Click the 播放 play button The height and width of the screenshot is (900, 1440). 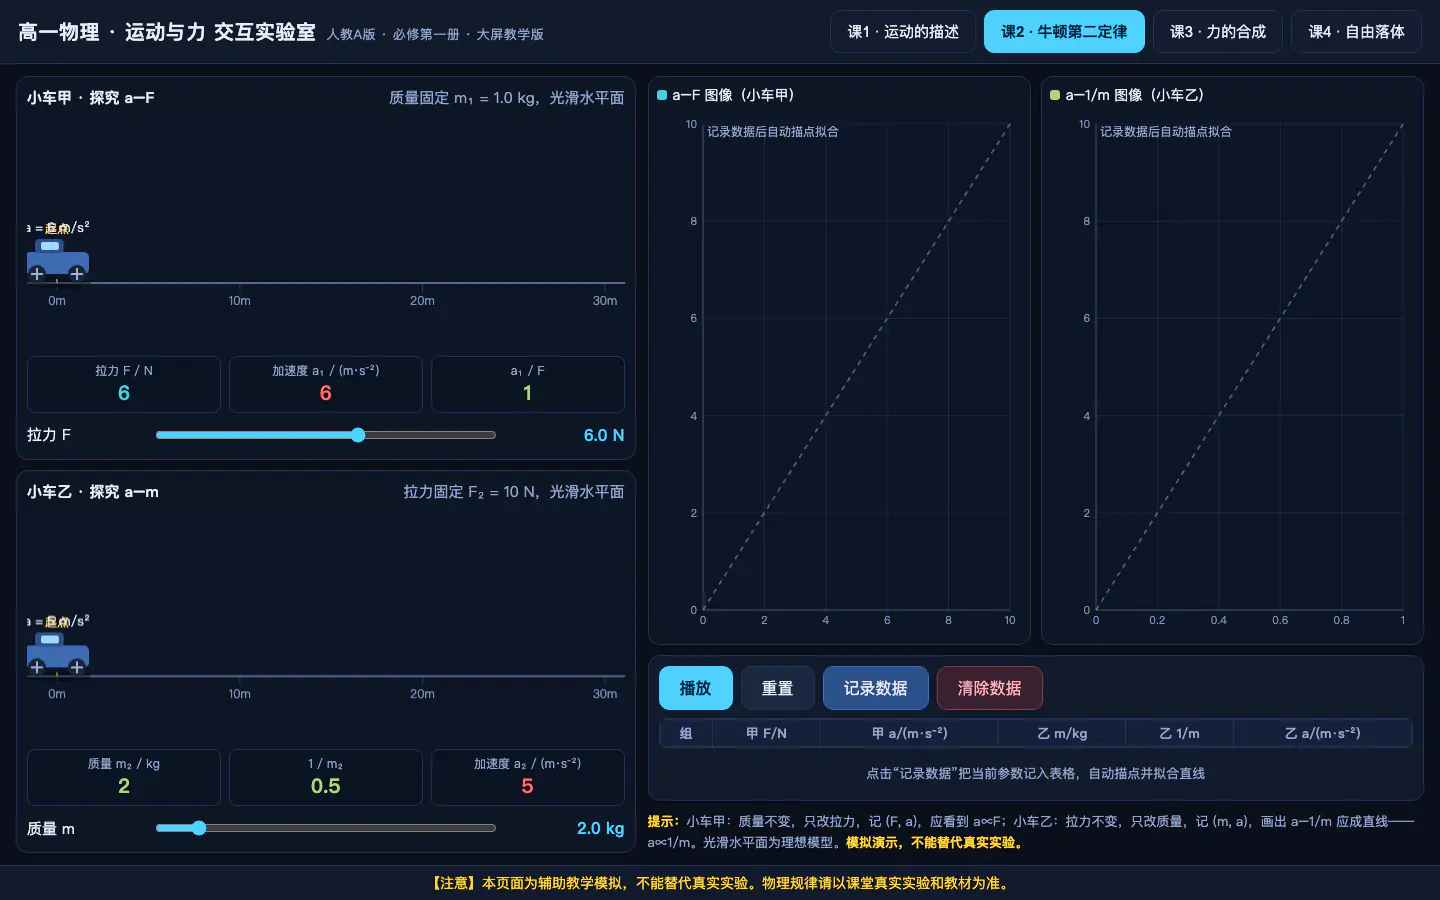click(695, 688)
